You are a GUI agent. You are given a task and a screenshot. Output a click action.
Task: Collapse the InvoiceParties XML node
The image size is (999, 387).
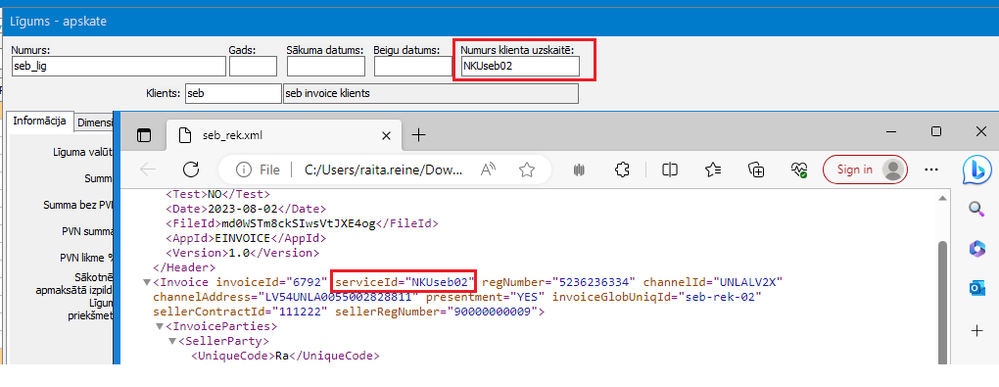(159, 326)
